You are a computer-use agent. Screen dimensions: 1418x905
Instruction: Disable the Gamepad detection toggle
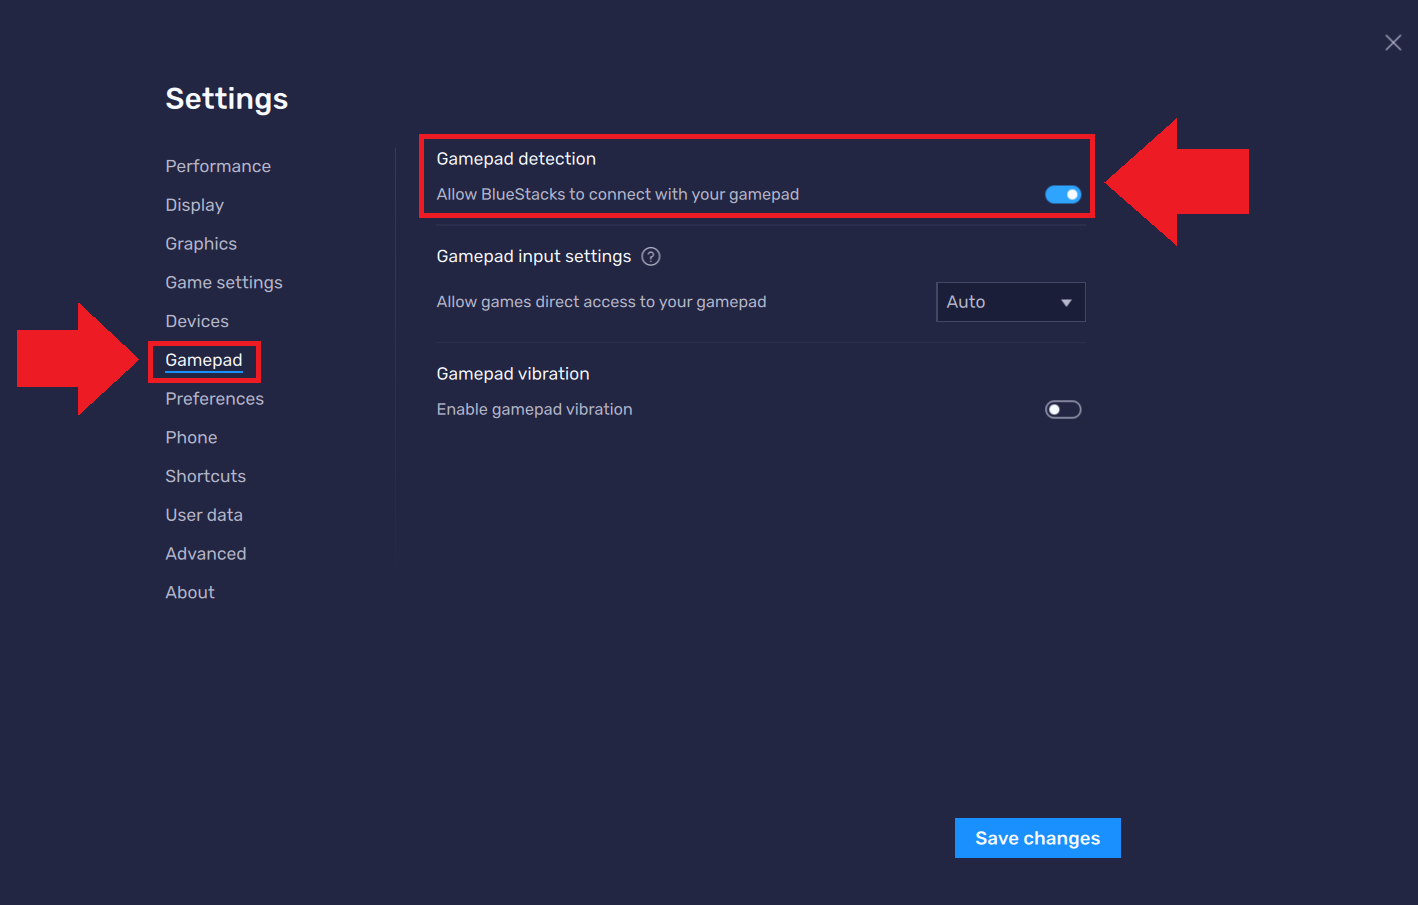[x=1063, y=194]
